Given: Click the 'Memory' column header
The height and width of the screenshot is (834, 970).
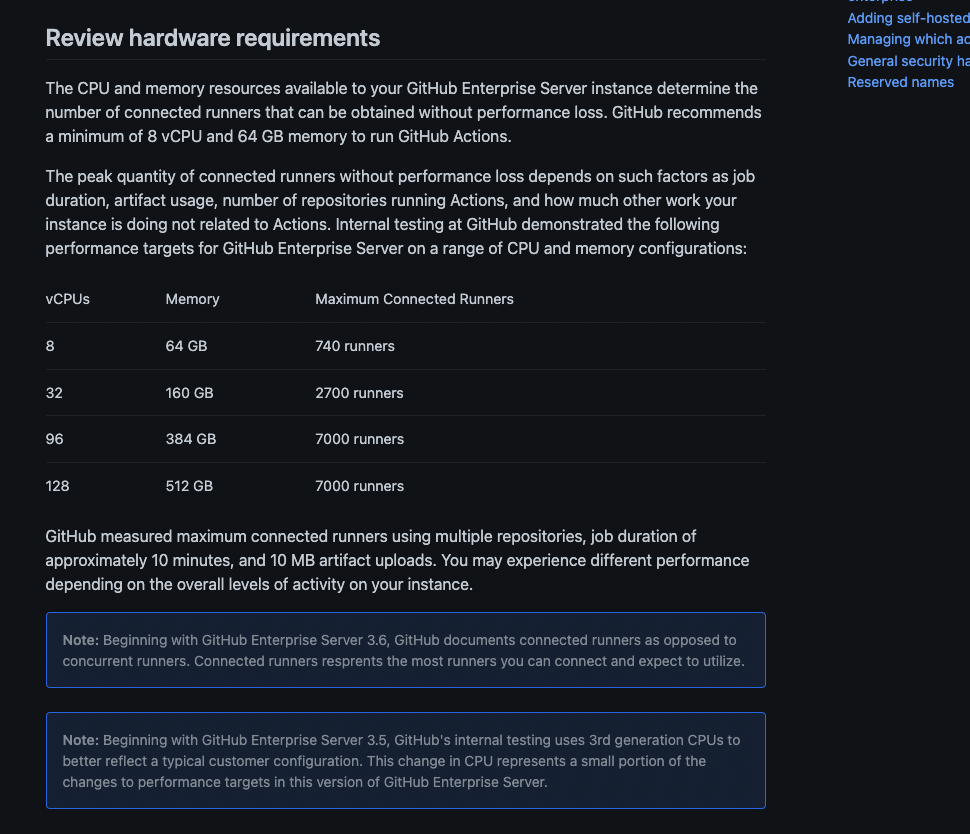Looking at the screenshot, I should pos(192,299).
